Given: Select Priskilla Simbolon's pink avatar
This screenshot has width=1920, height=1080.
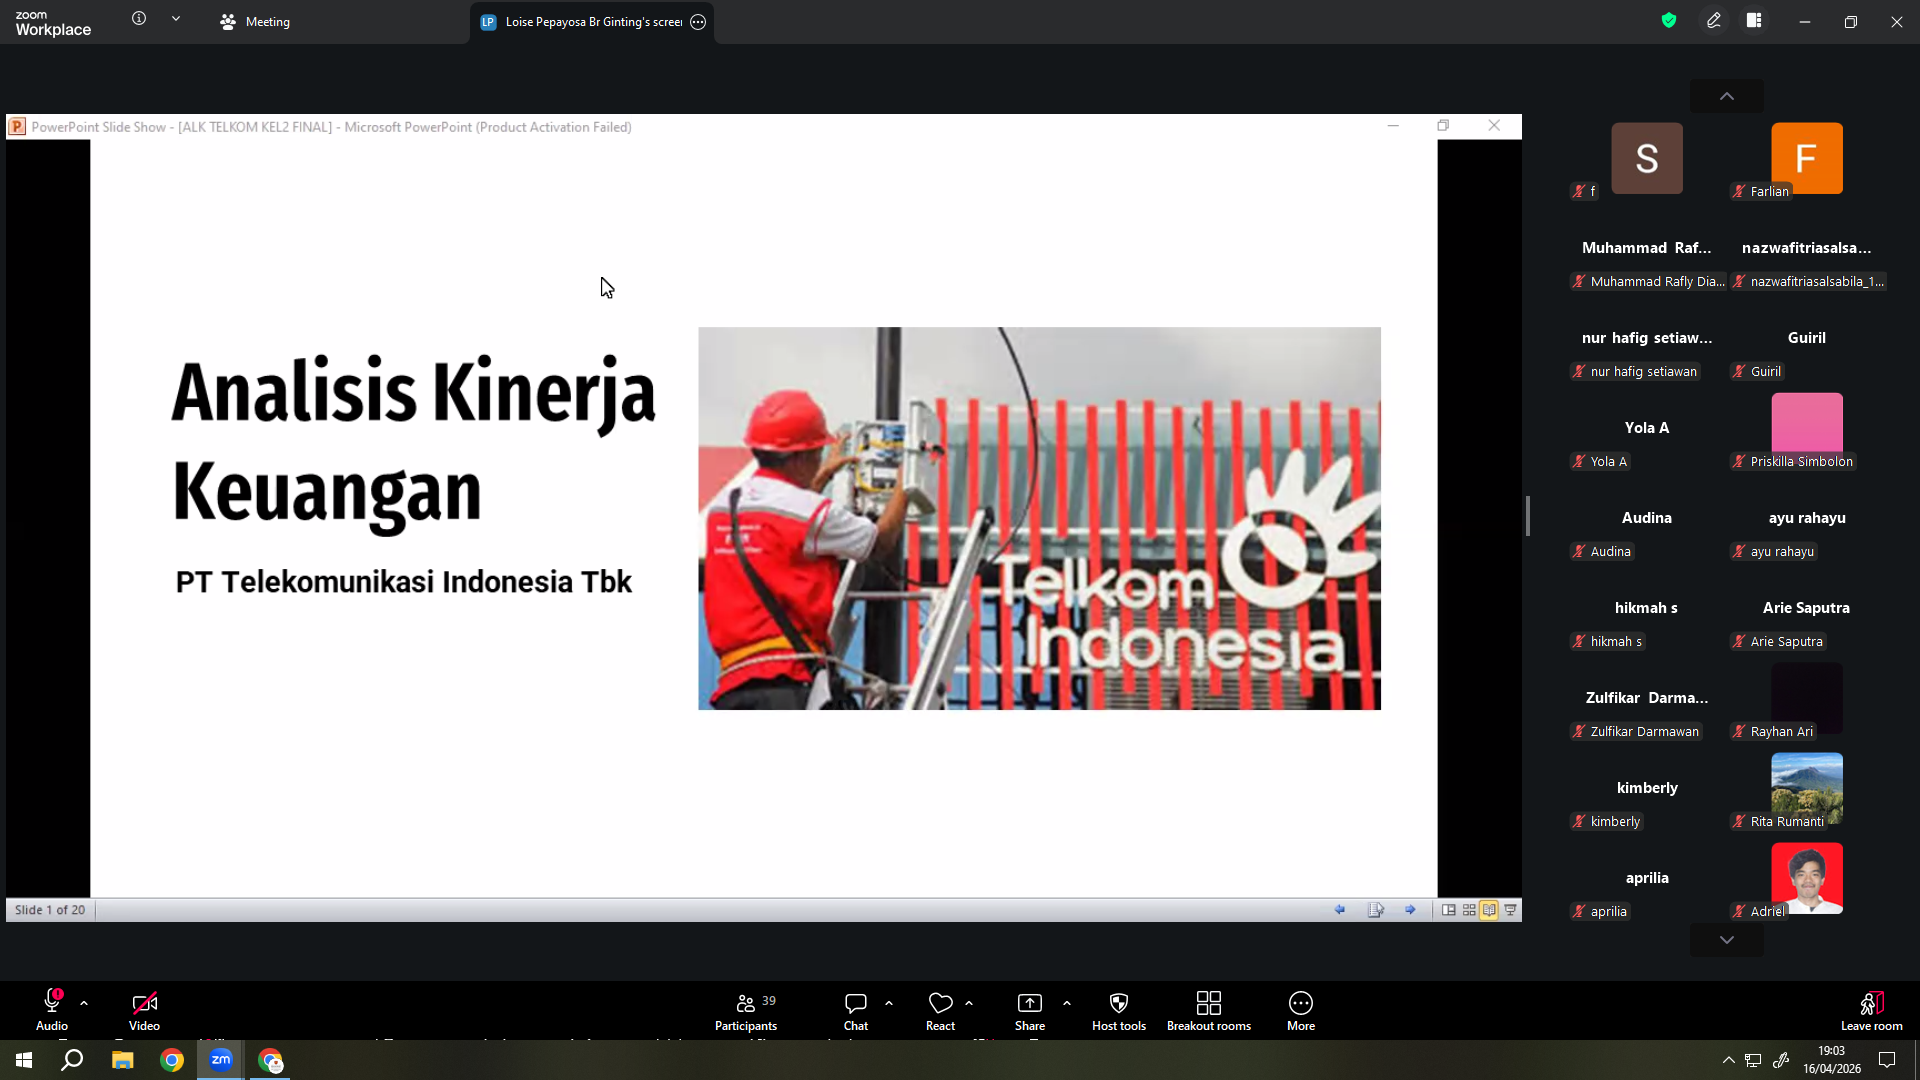Looking at the screenshot, I should coord(1806,425).
